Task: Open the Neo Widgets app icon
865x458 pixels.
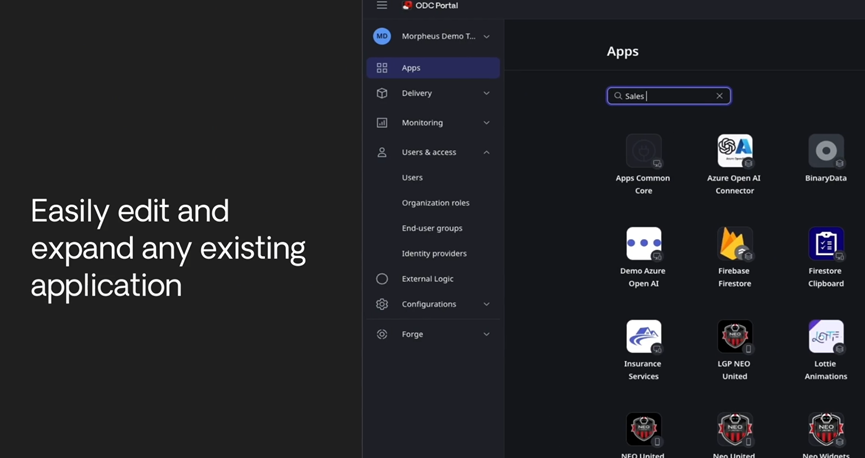Action: coord(826,429)
